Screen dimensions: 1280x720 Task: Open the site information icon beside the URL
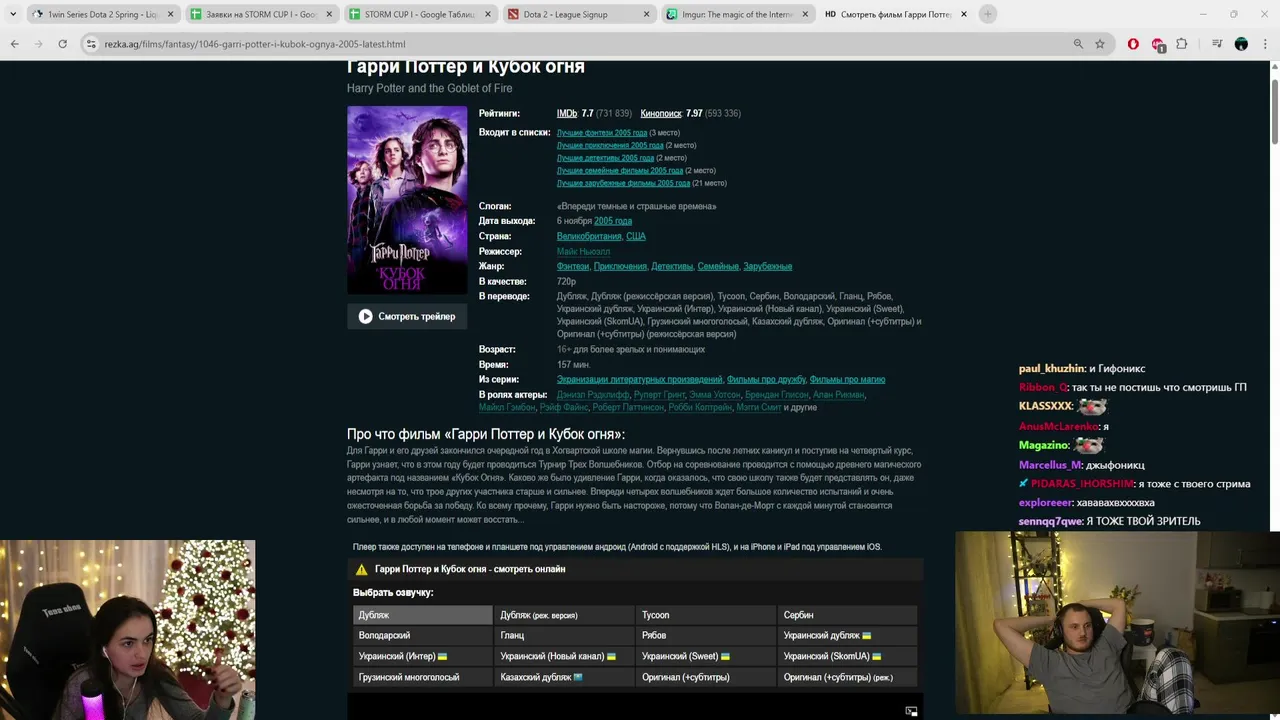(x=91, y=44)
